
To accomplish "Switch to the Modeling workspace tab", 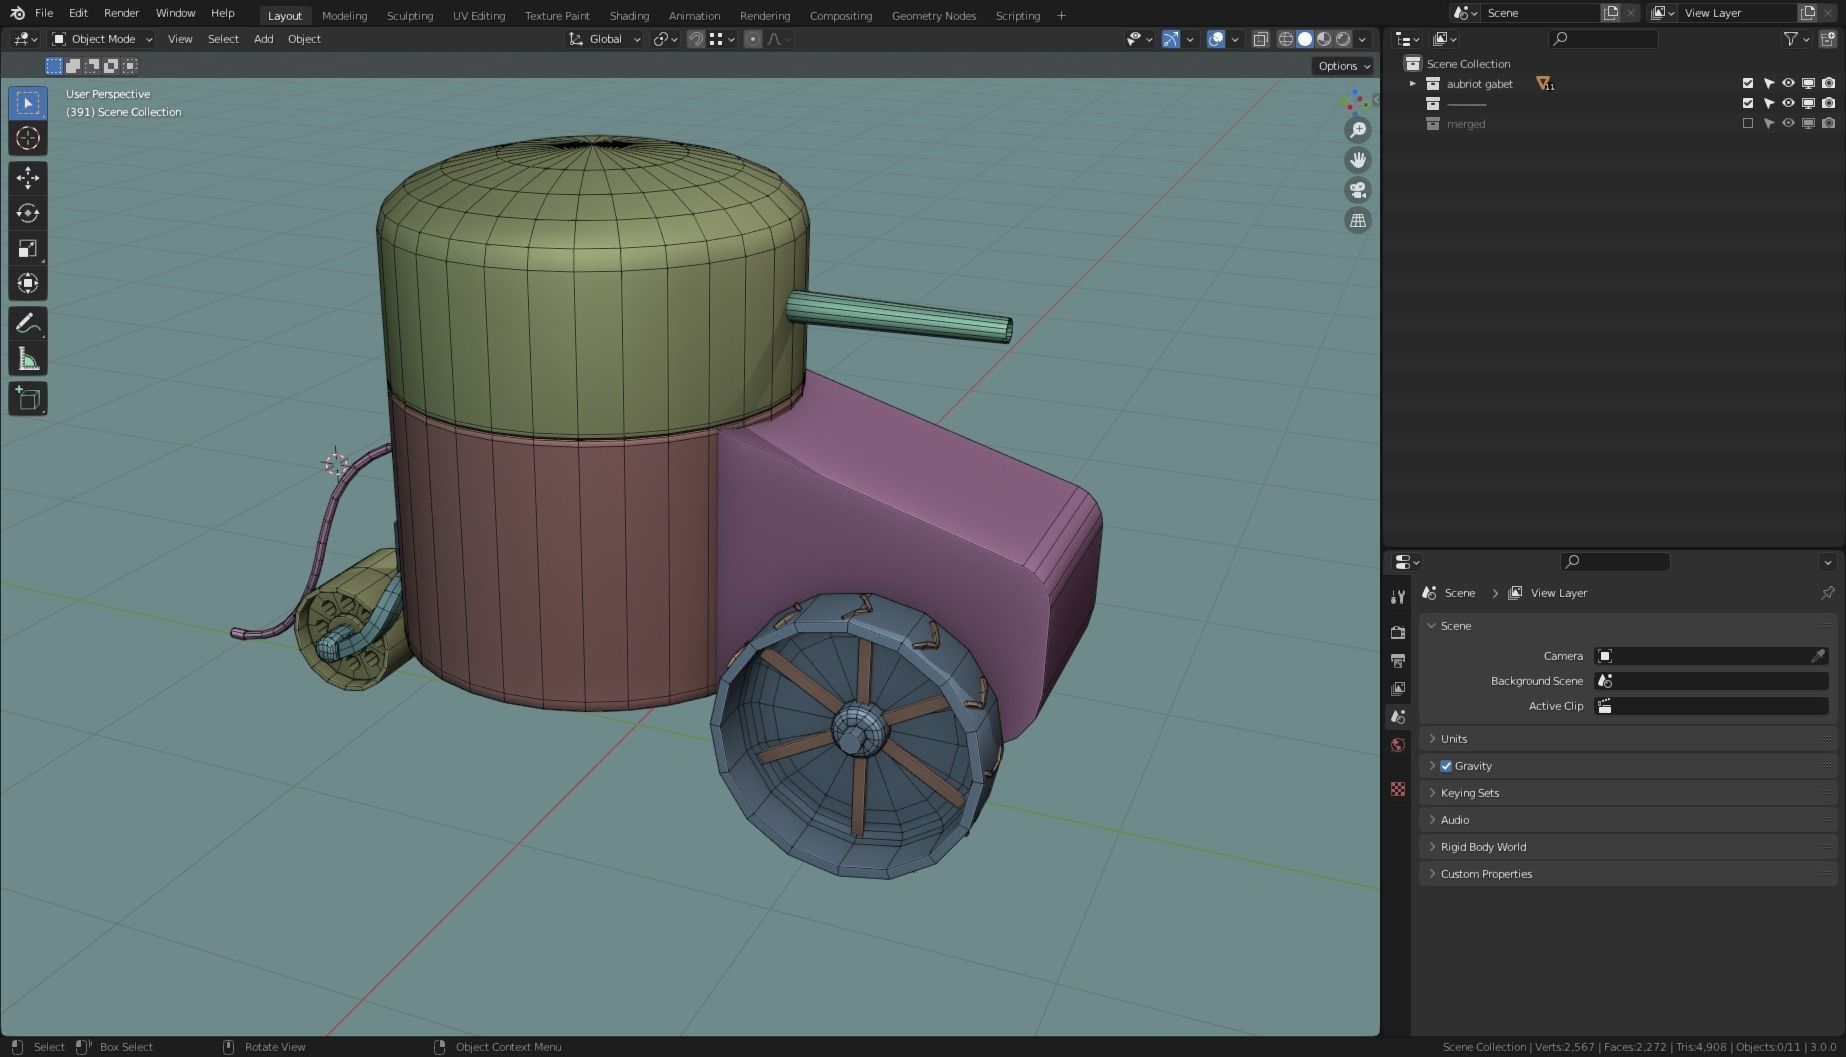I will point(344,15).
